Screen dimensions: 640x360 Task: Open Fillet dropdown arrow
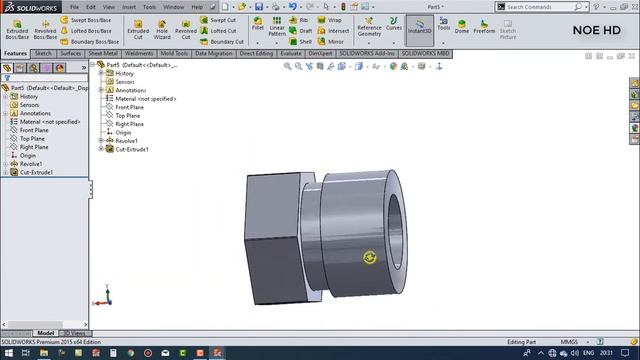258,43
